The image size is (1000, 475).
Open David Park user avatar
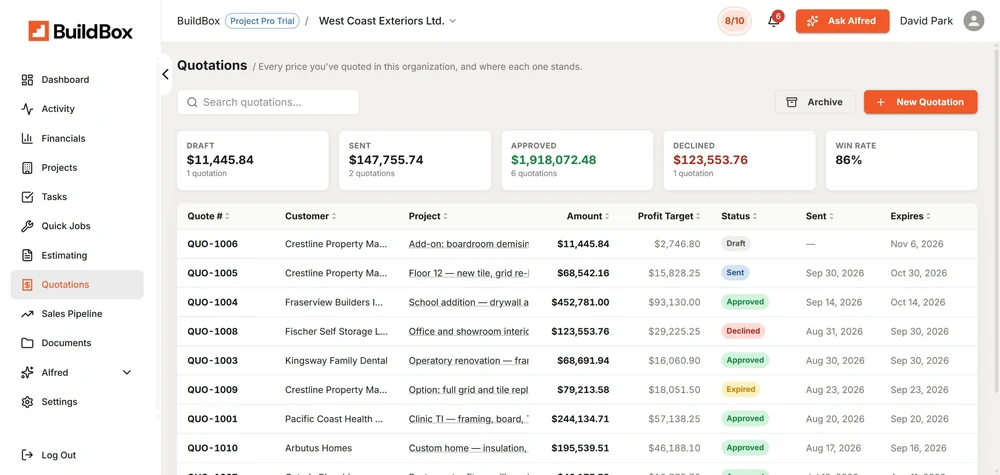pos(974,21)
